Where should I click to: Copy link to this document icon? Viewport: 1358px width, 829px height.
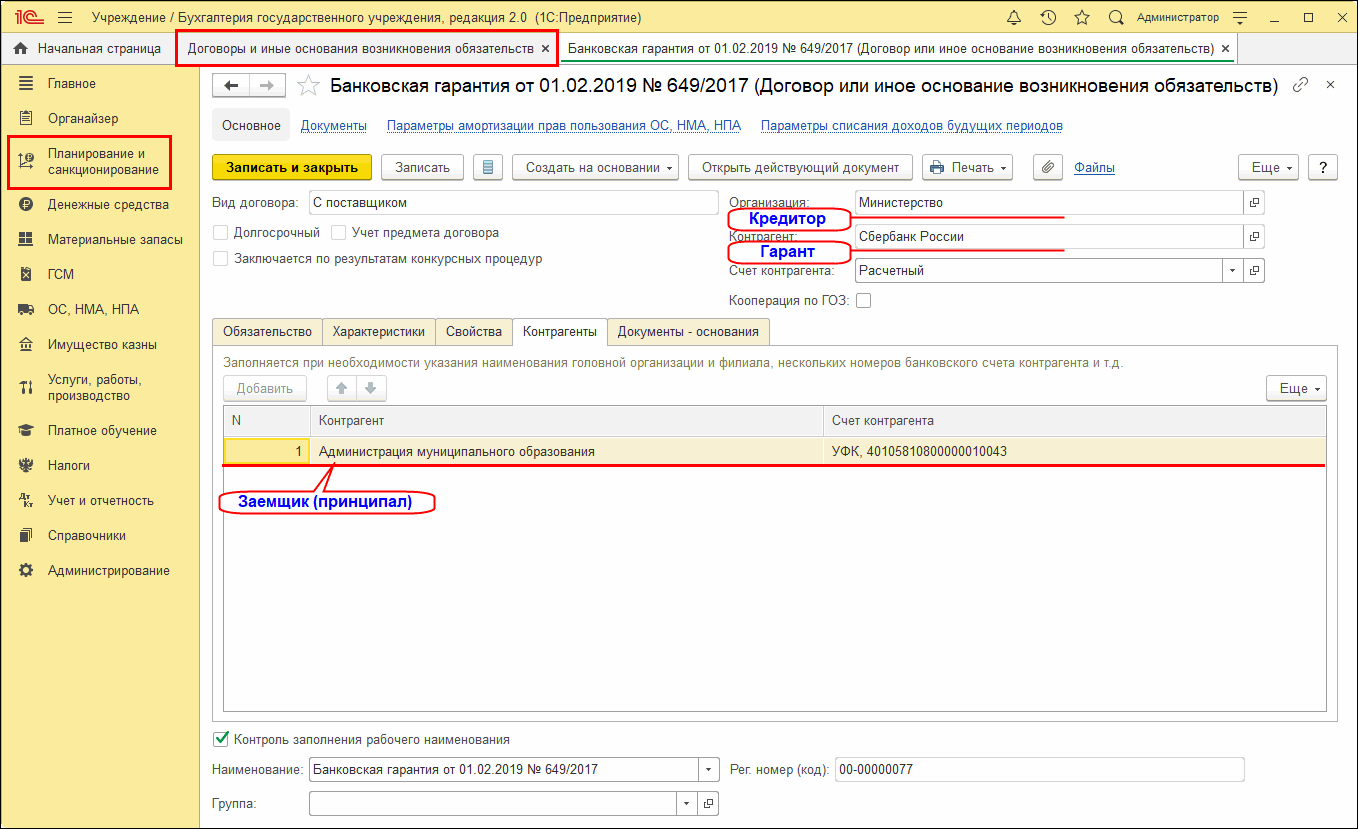pyautogui.click(x=1300, y=85)
